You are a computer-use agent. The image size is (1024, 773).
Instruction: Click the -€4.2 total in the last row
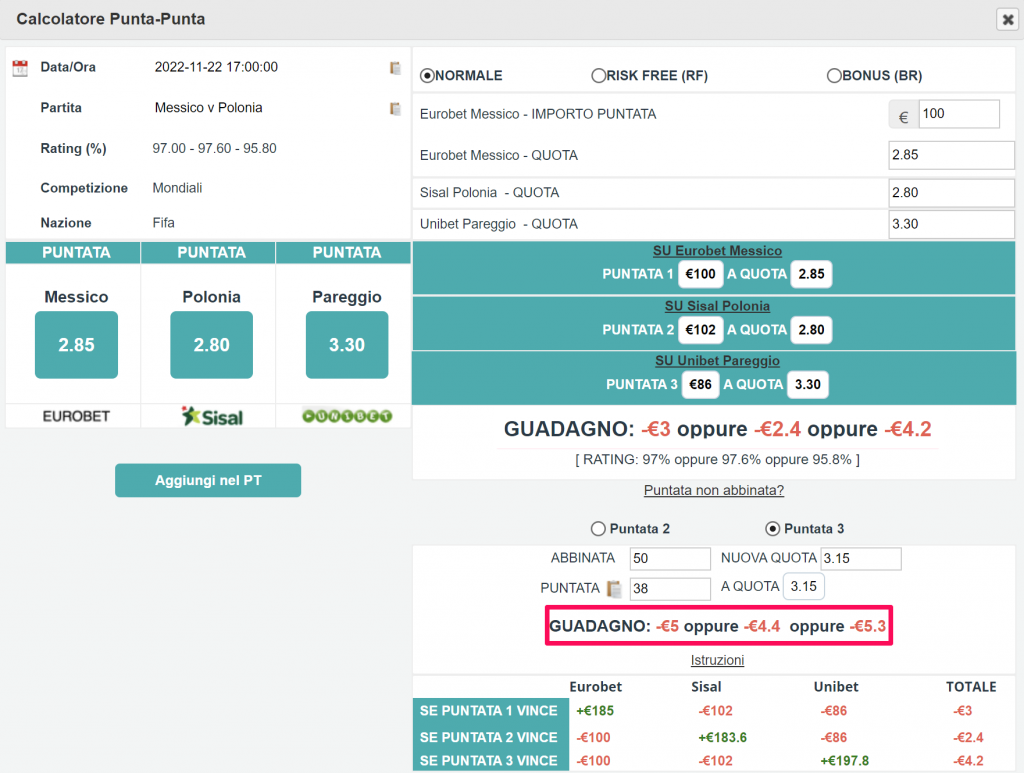coord(968,761)
